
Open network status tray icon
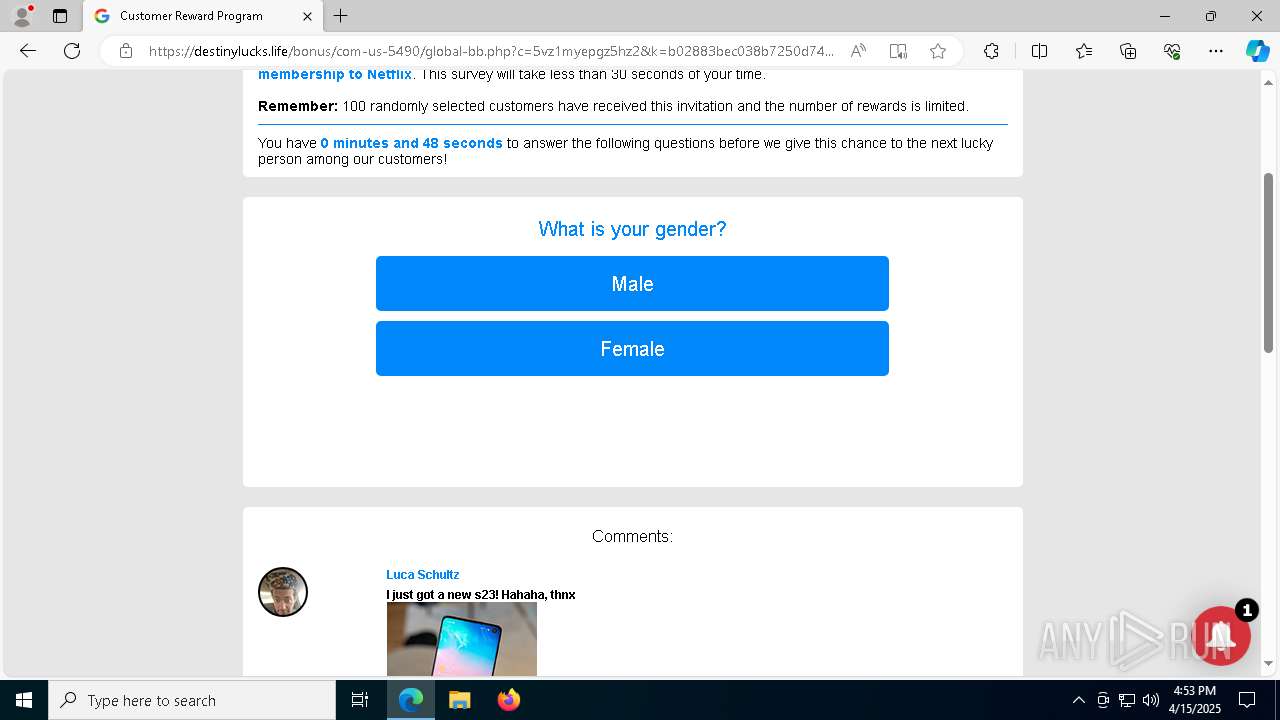[1127, 700]
